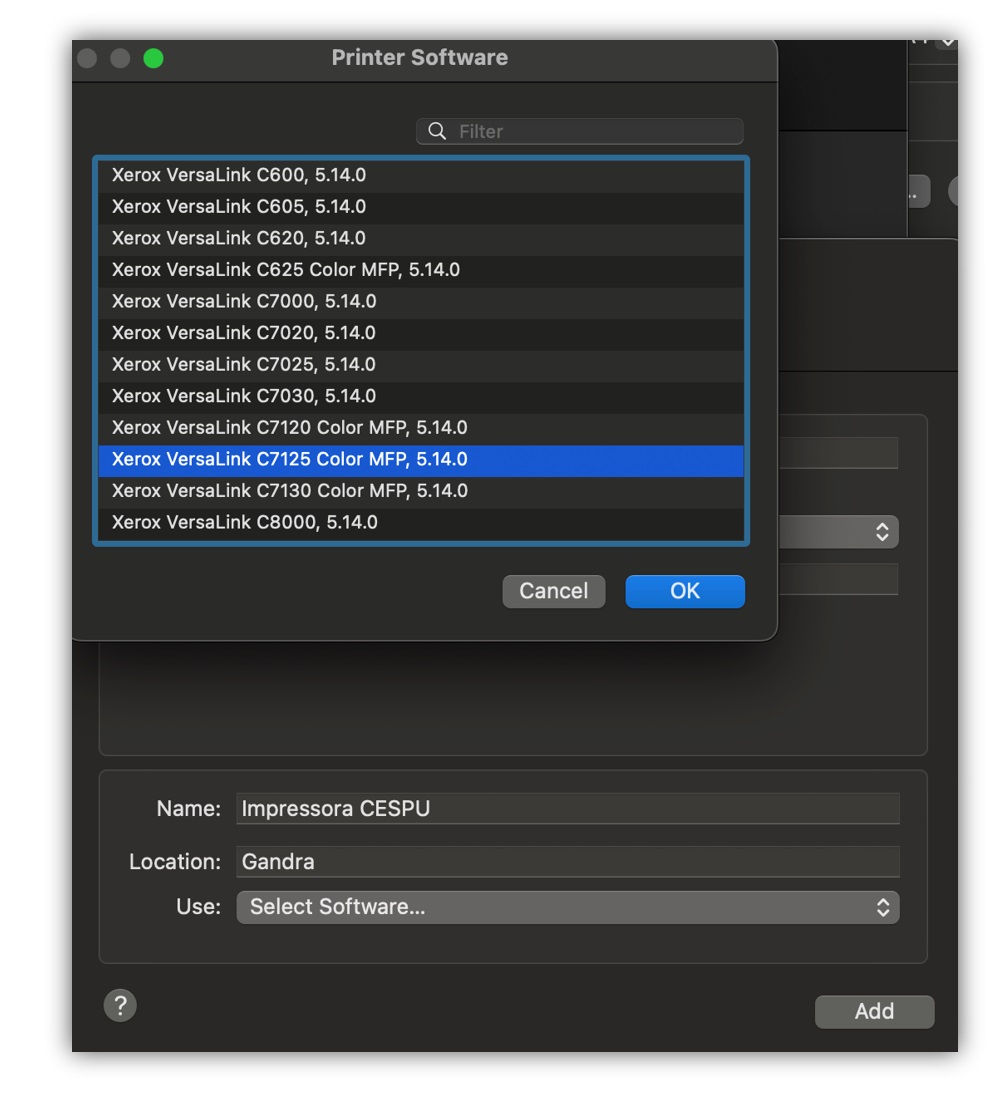This screenshot has width=988, height=1097.
Task: Select Xerox VersaLink C7120 Color MFP
Action: pos(421,427)
